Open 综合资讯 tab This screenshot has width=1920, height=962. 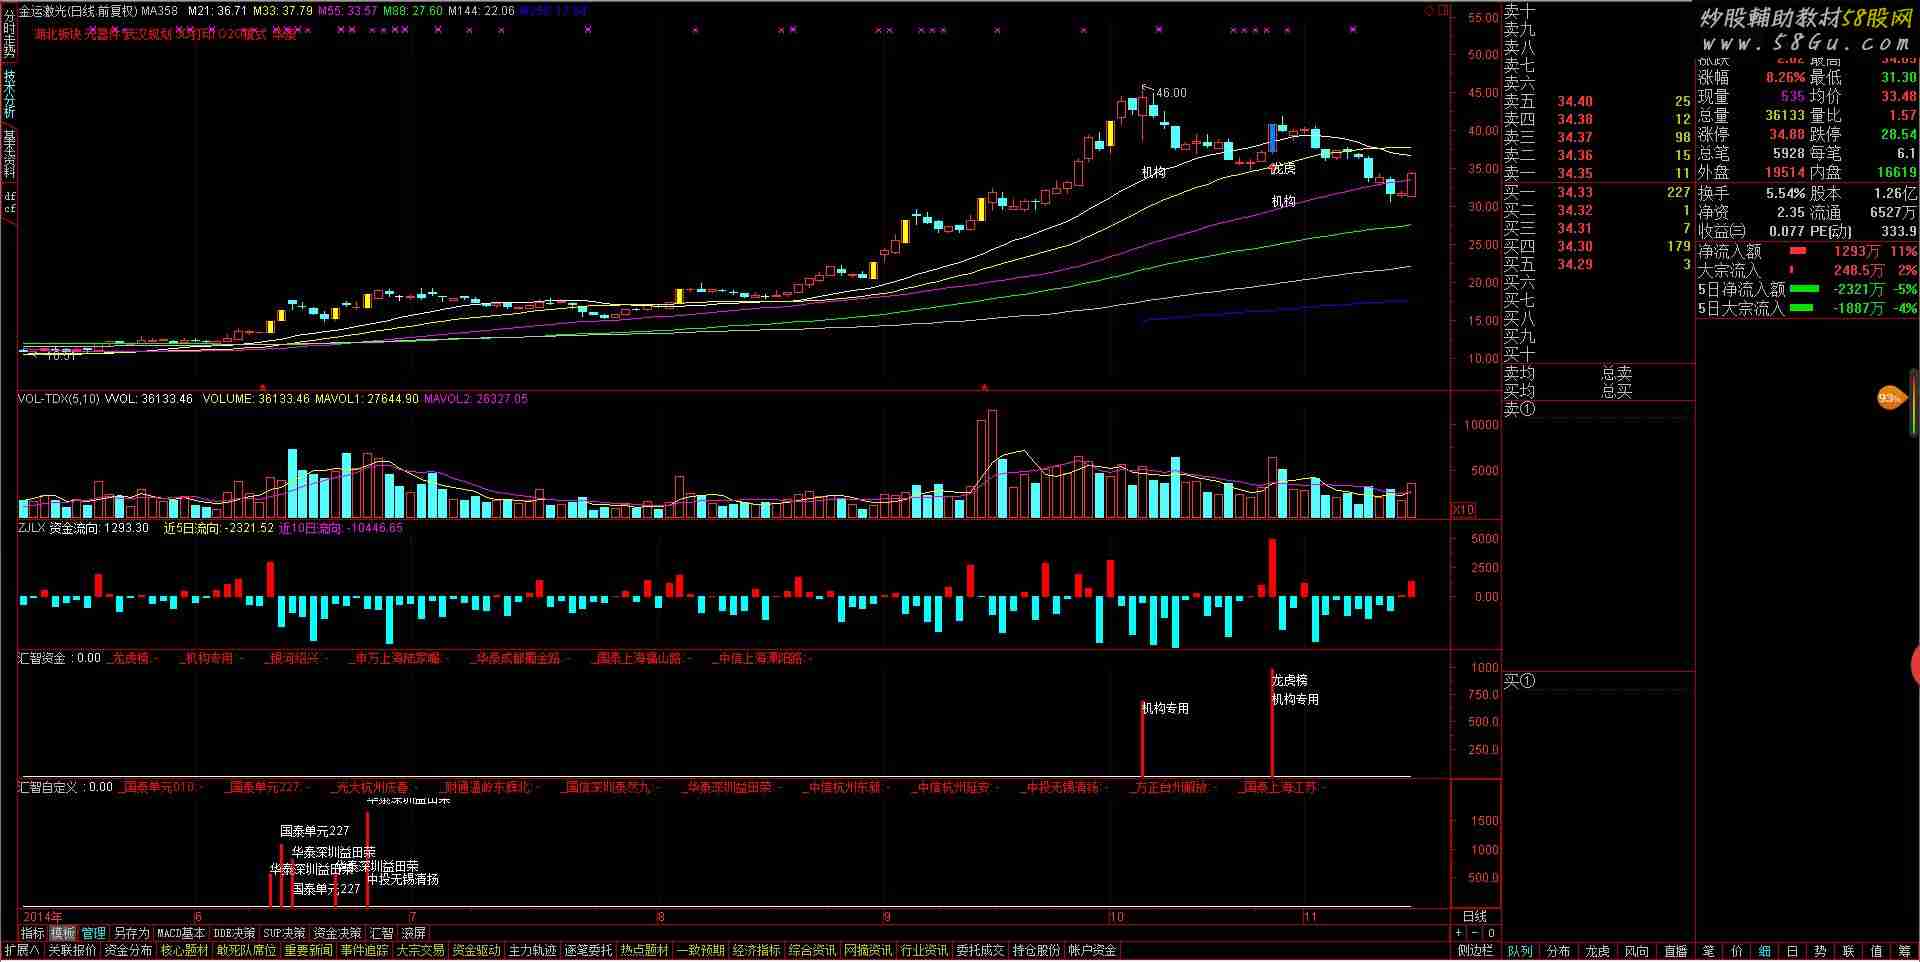(812, 950)
